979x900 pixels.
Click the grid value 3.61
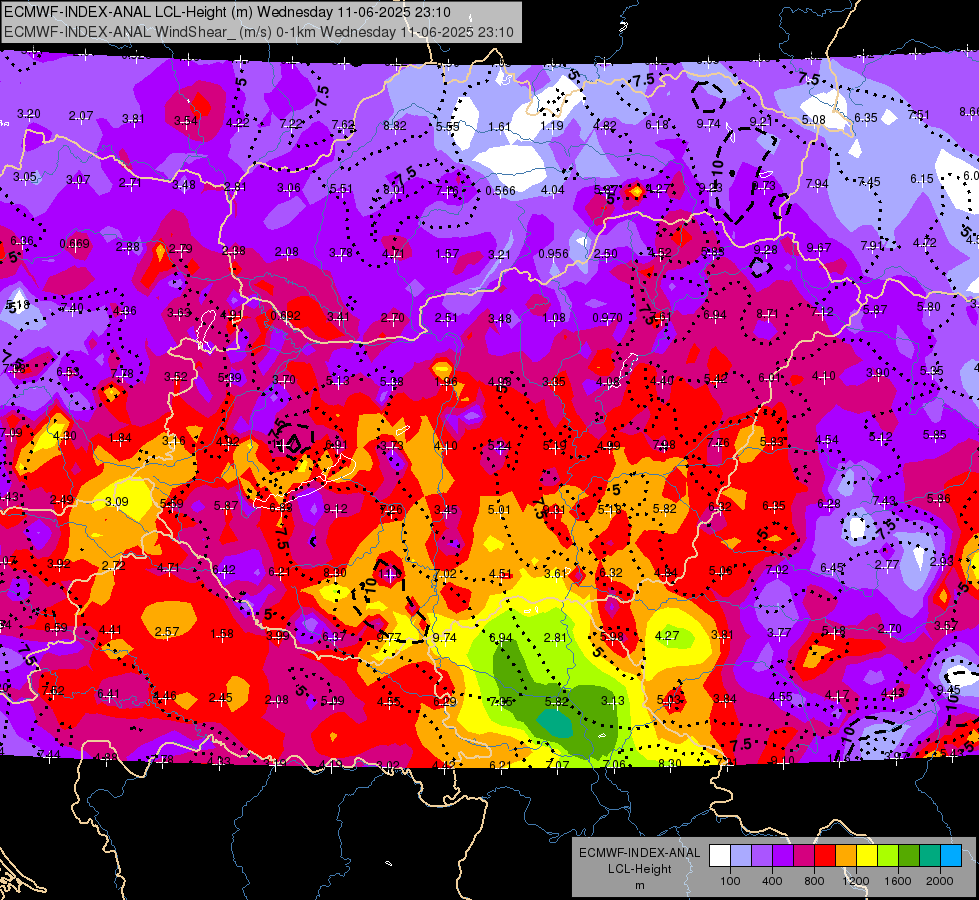pyautogui.click(x=555, y=573)
